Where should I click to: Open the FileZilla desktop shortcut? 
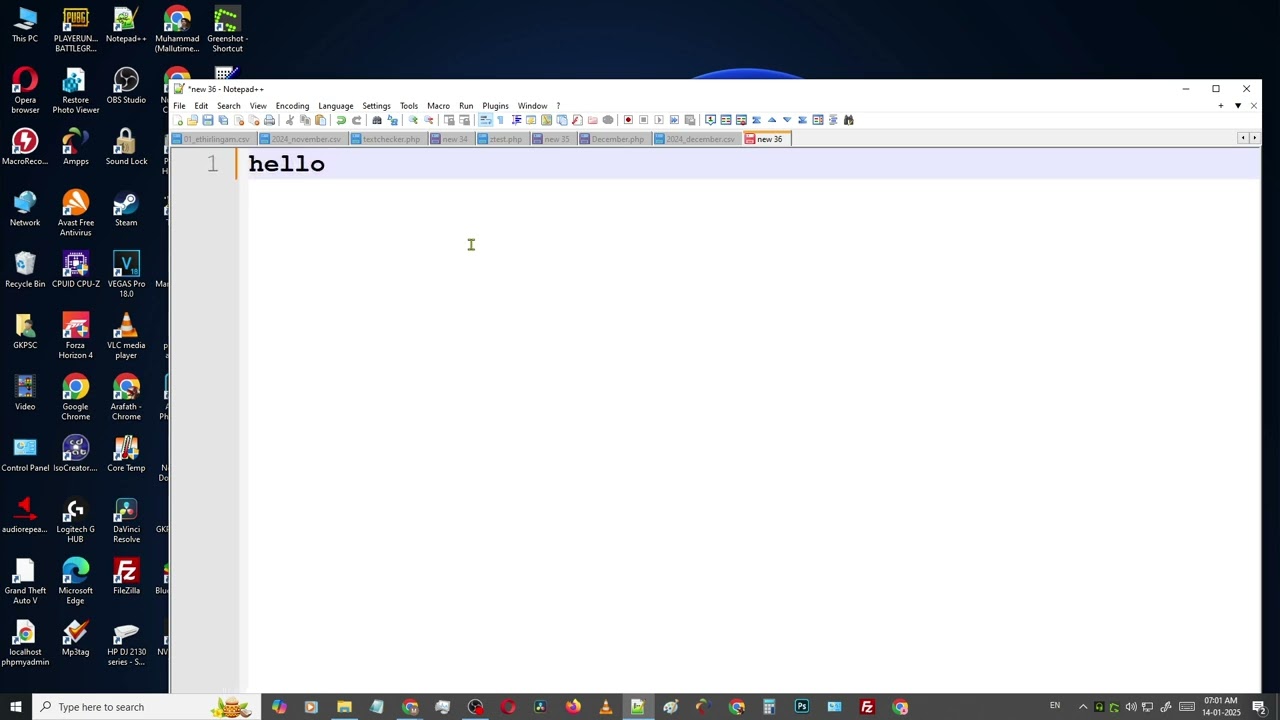pyautogui.click(x=126, y=577)
